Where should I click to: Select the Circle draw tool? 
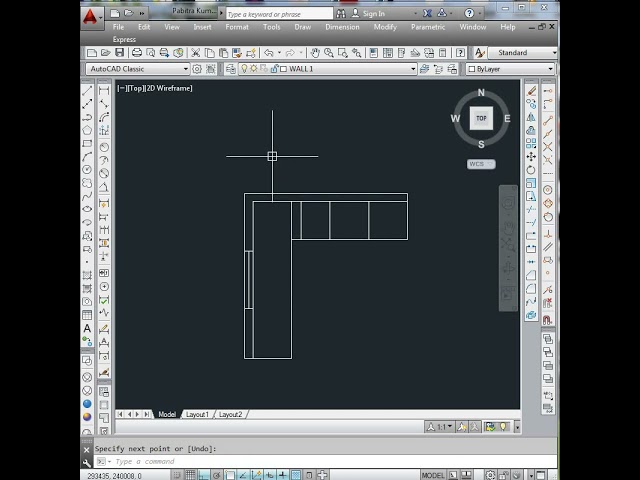coord(87,170)
